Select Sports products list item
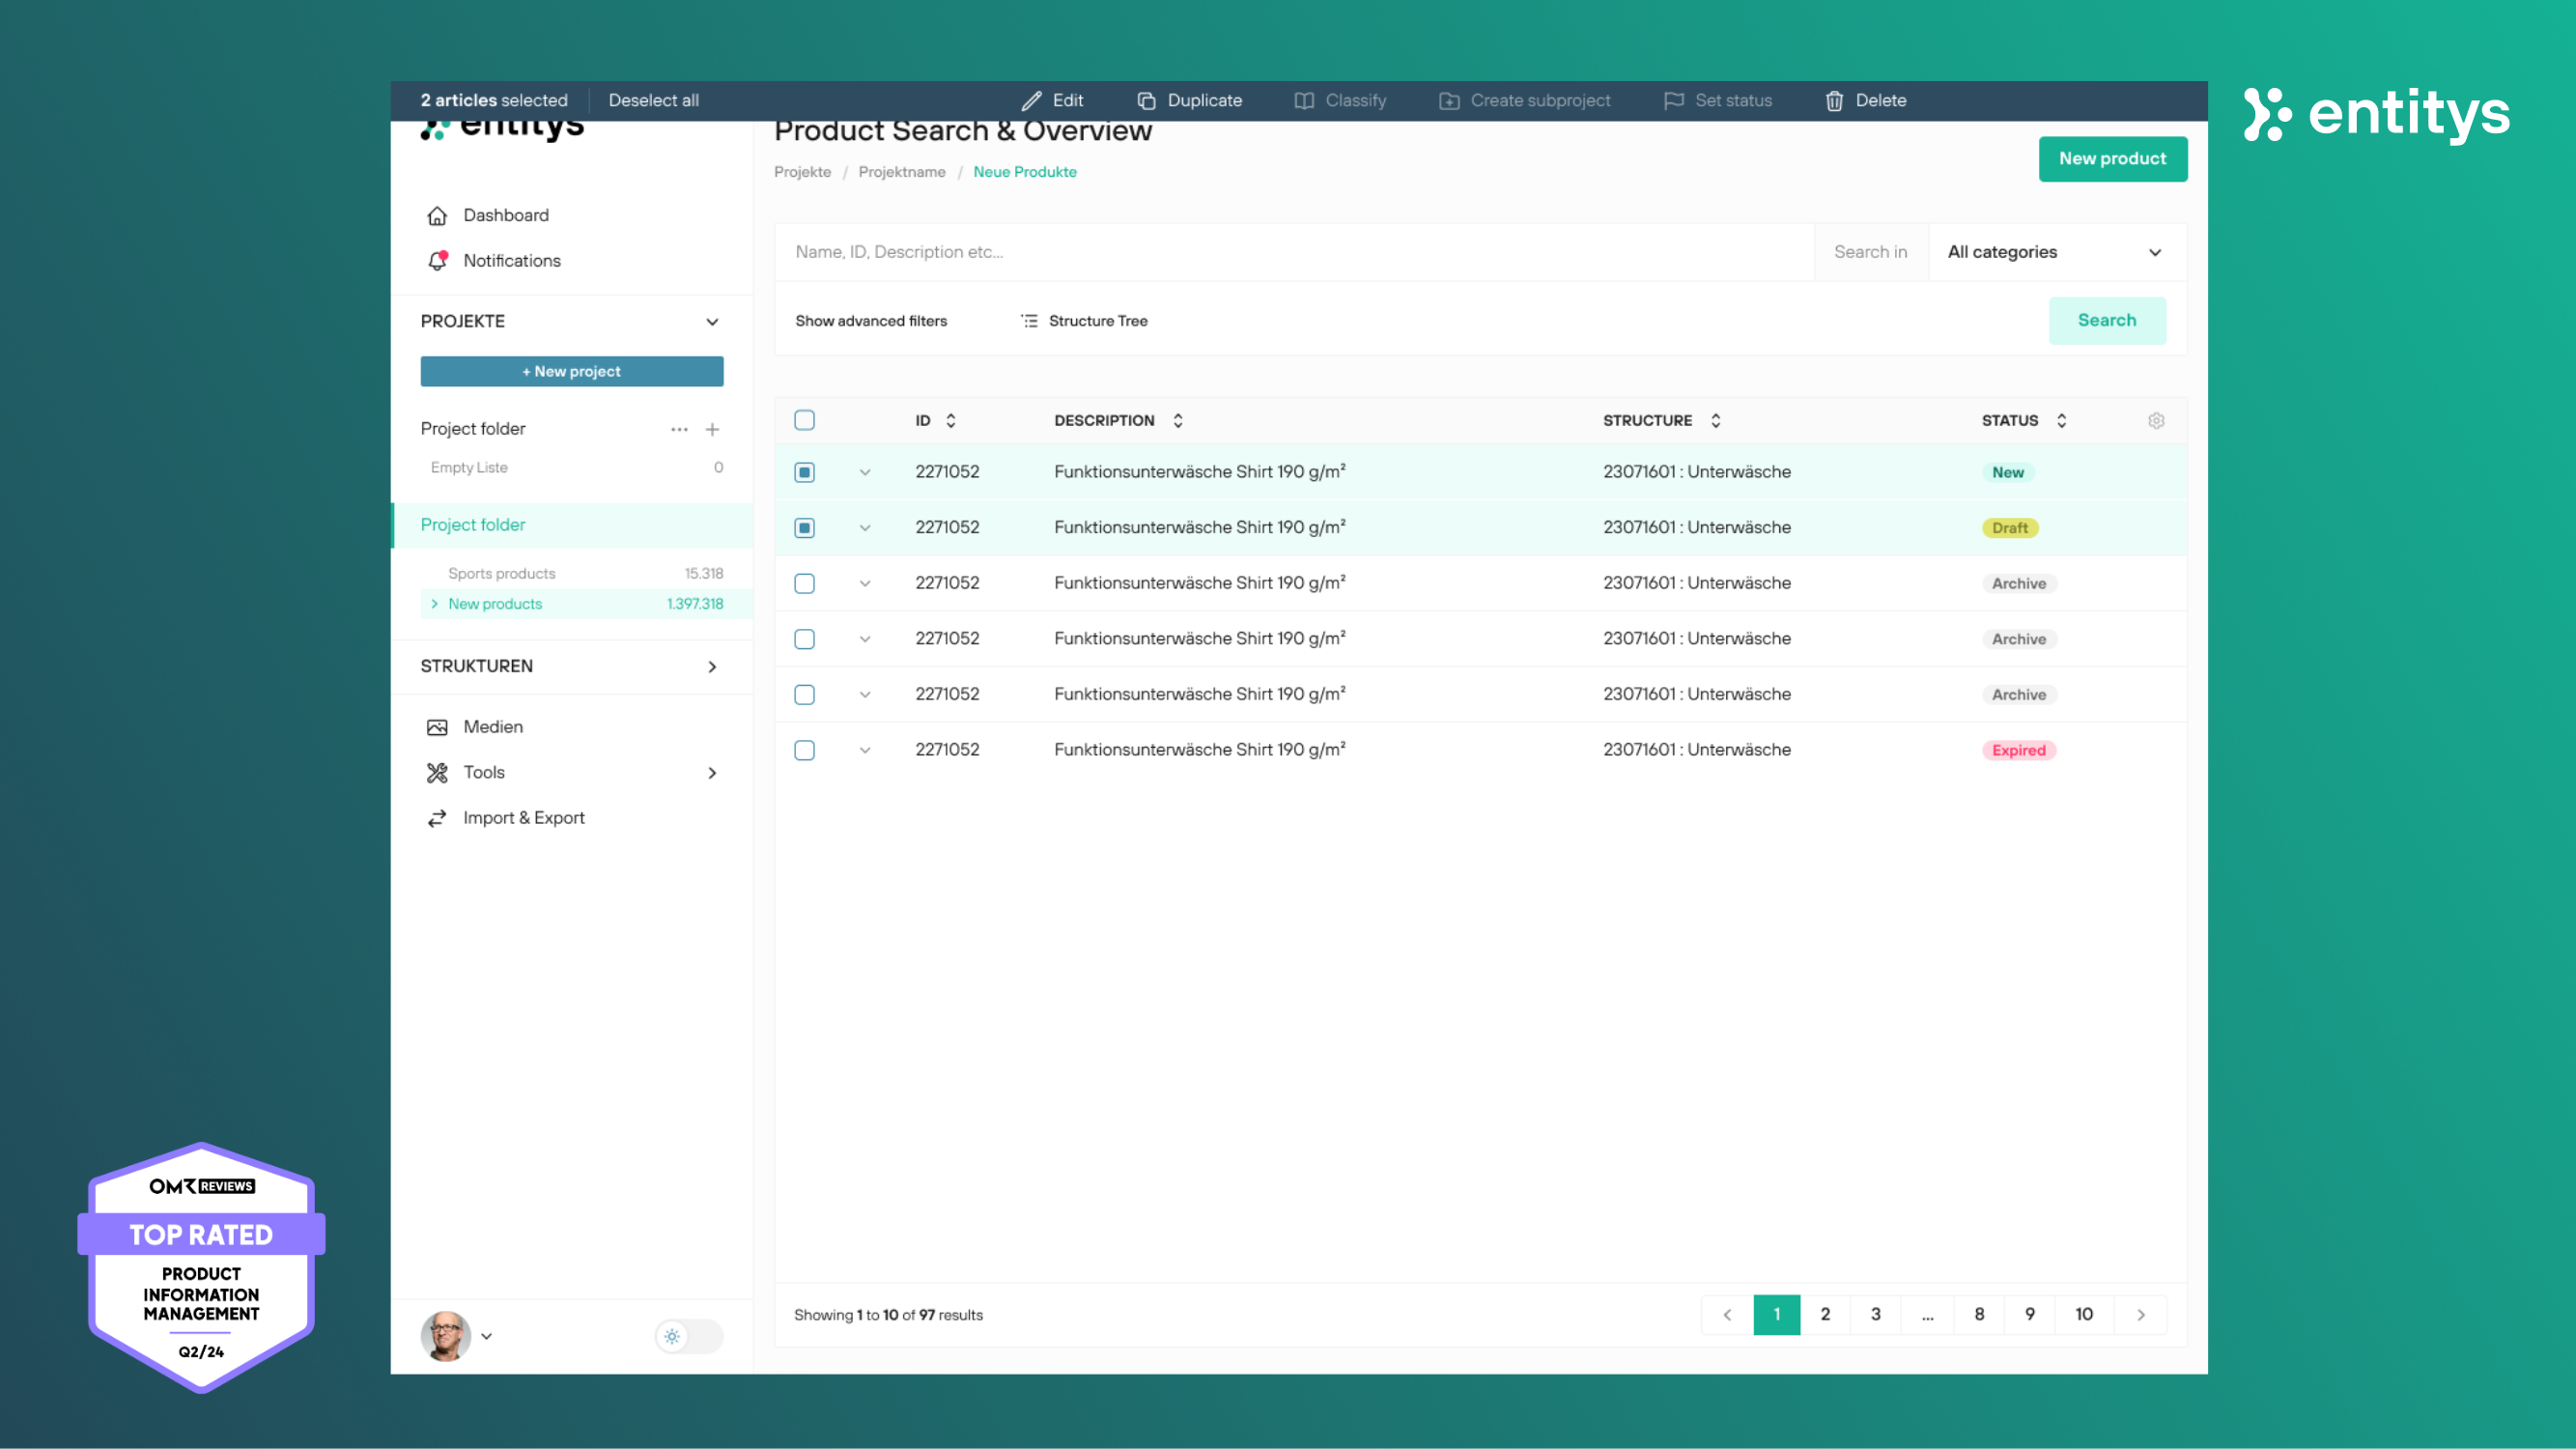Screen dimensions: 2576x1449 (x=501, y=573)
